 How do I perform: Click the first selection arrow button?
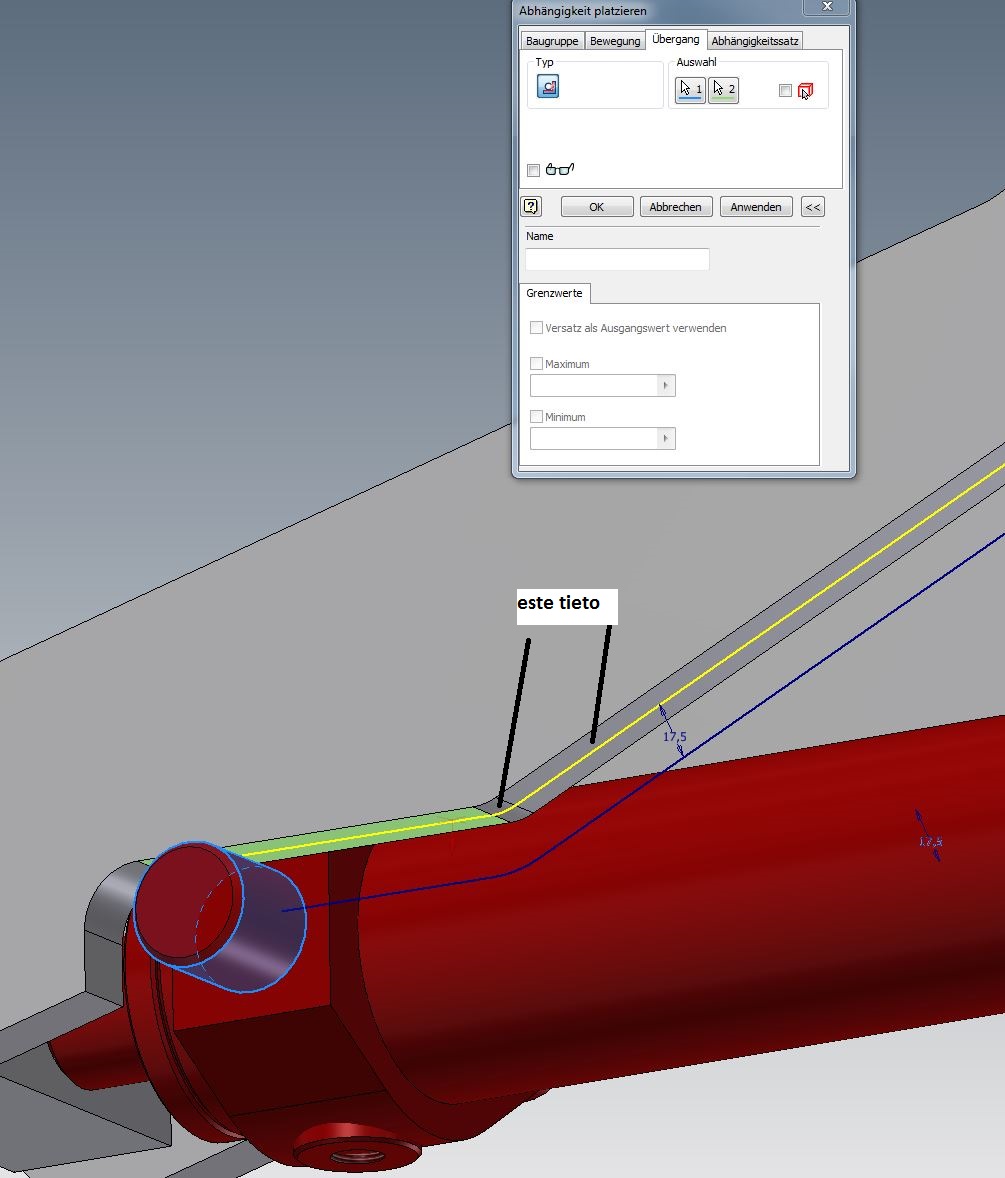[691, 90]
